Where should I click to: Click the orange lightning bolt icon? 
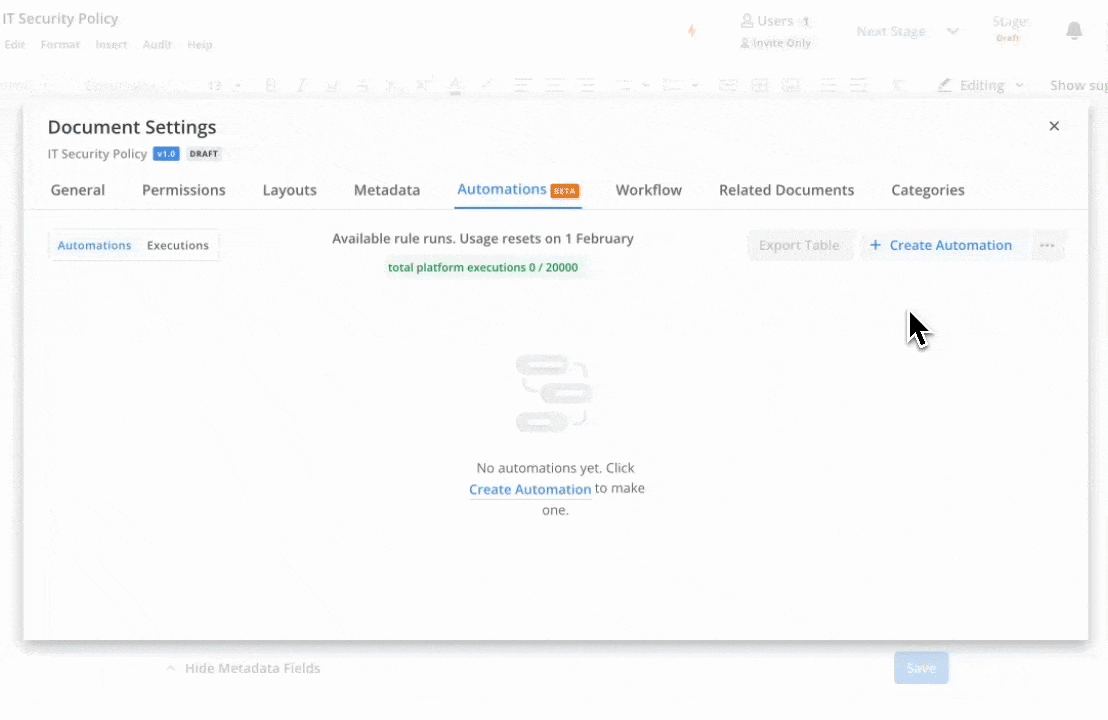(x=691, y=31)
